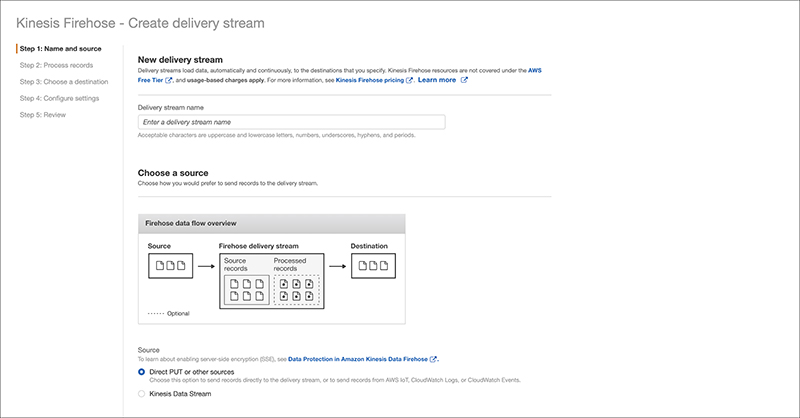
Task: Click external link icon beside Kinesis Firehose pricing
Action: (409, 80)
